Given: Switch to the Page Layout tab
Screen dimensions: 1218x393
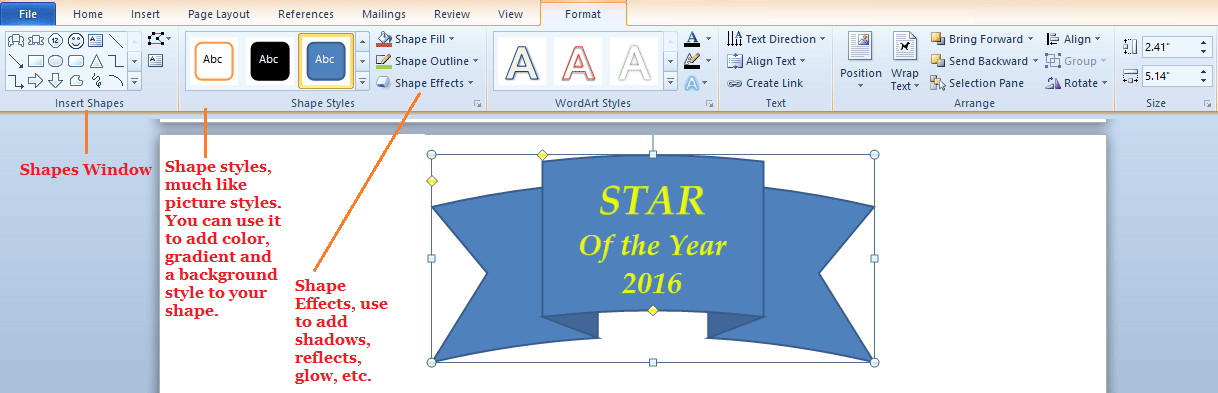Looking at the screenshot, I should tap(218, 14).
